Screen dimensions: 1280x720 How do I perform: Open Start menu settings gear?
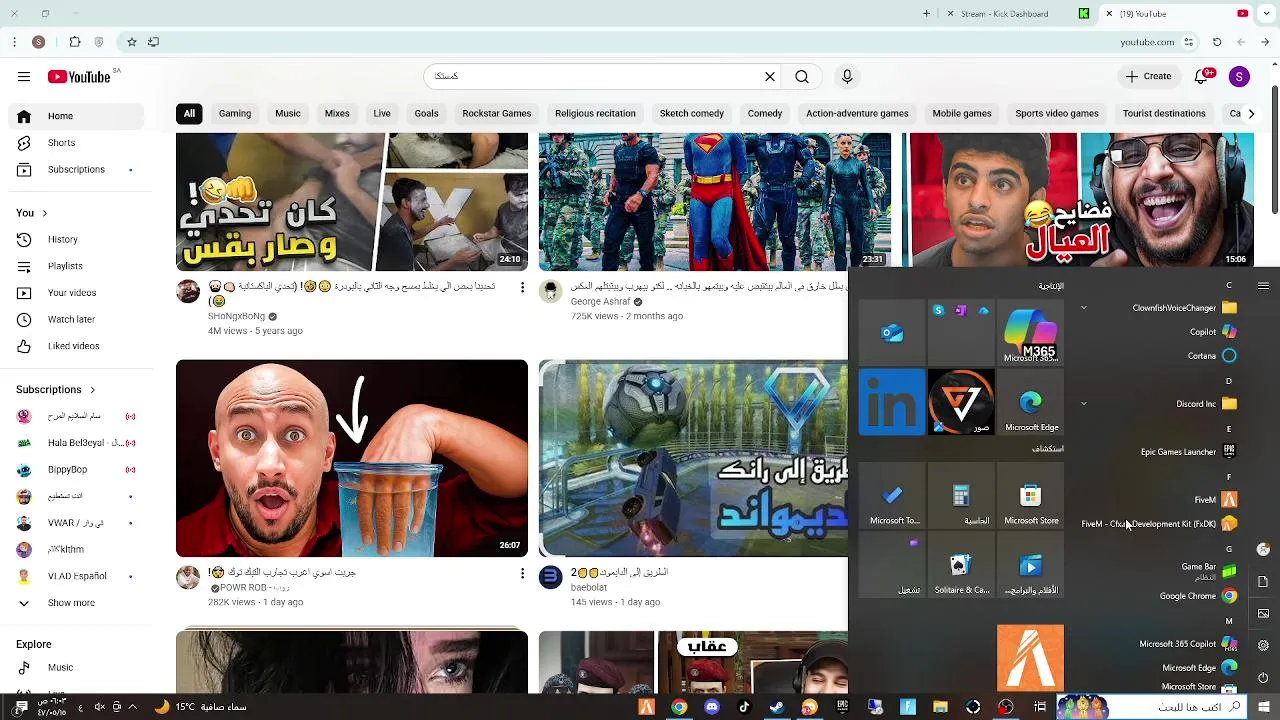pyautogui.click(x=1263, y=646)
